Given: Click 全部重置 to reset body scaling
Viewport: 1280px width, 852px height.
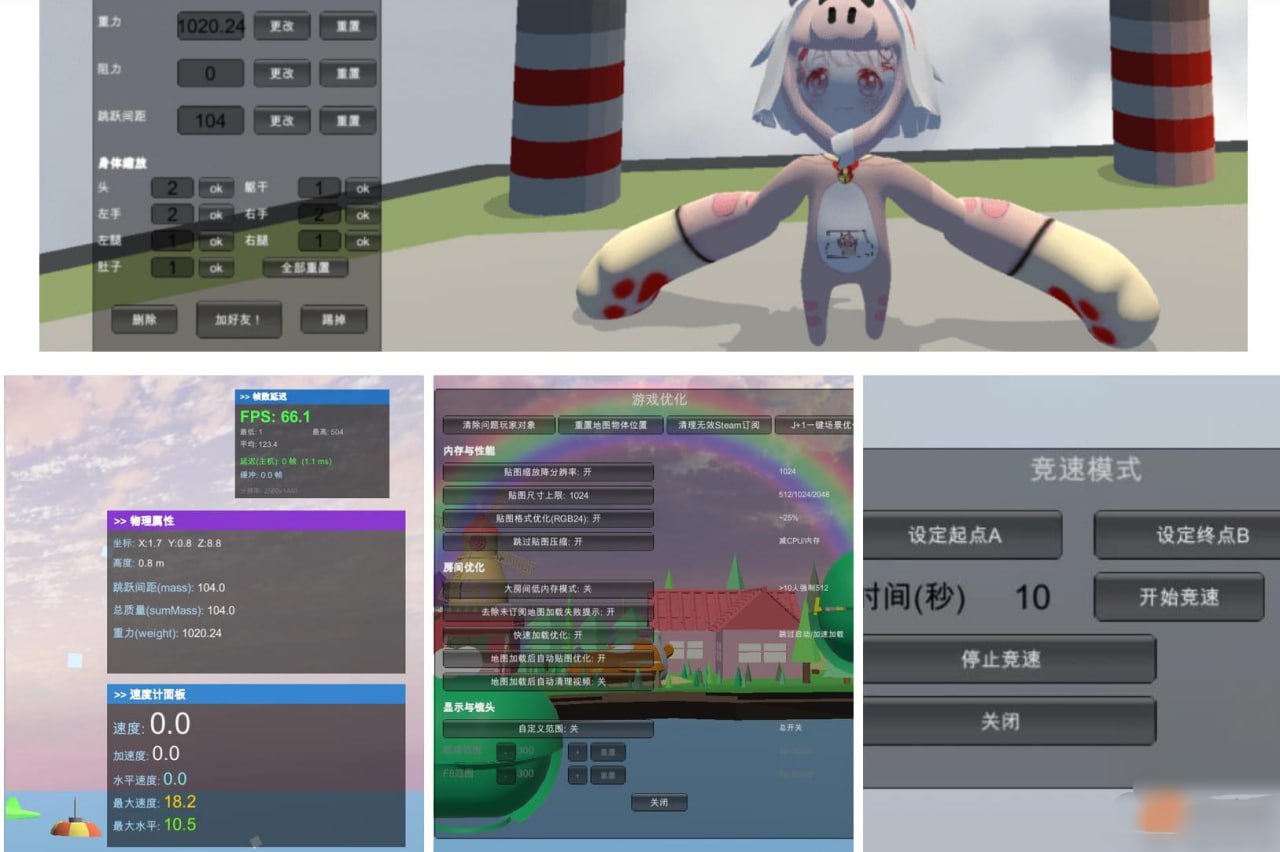Looking at the screenshot, I should pos(305,268).
